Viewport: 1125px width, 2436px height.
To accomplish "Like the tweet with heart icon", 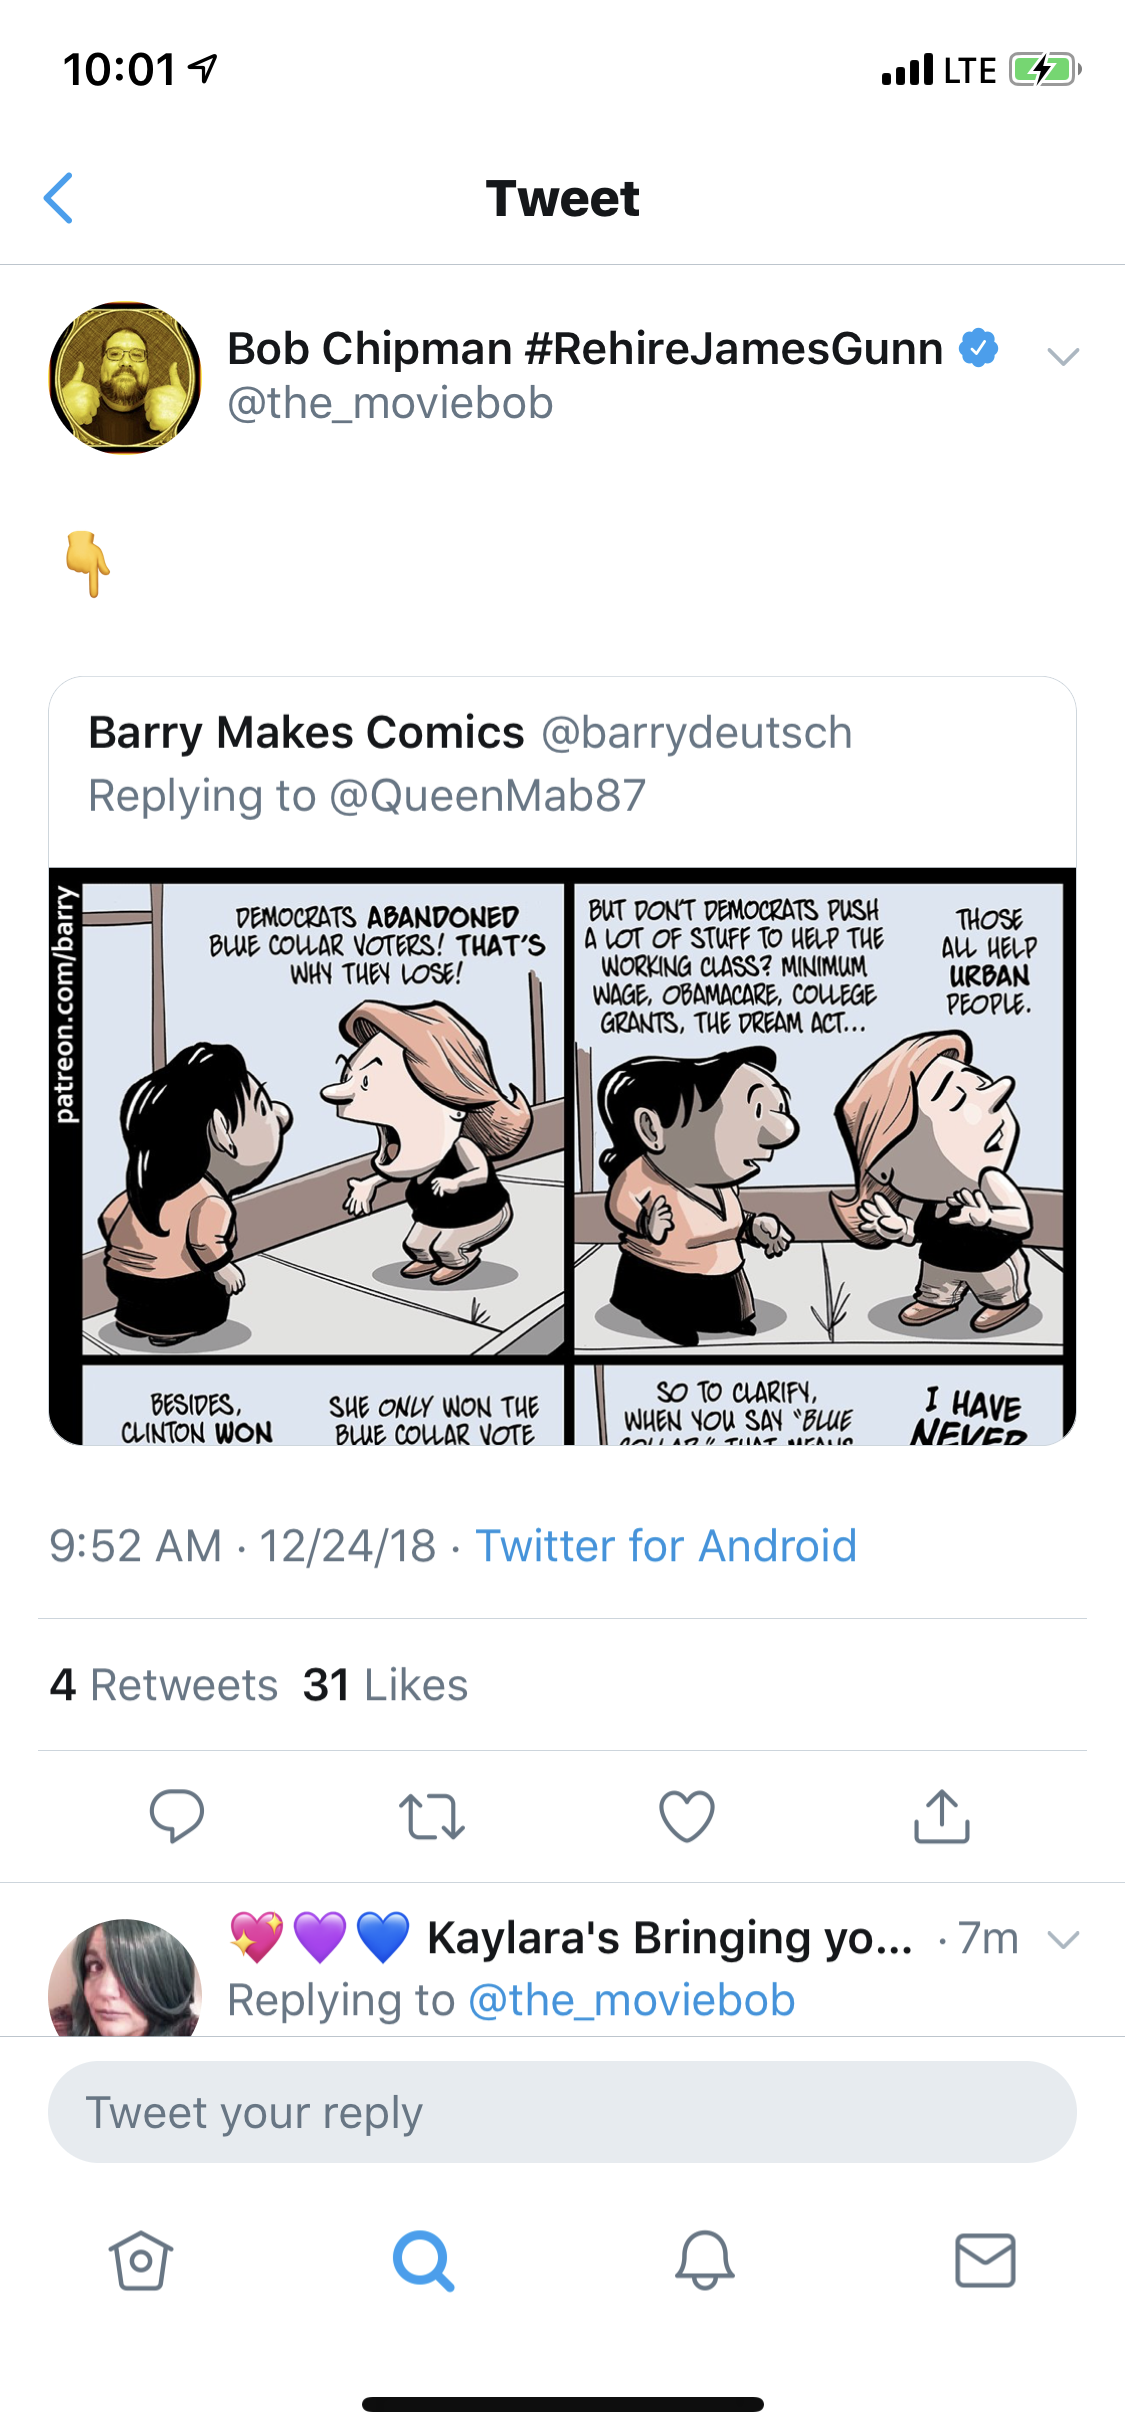I will pyautogui.click(x=687, y=1815).
